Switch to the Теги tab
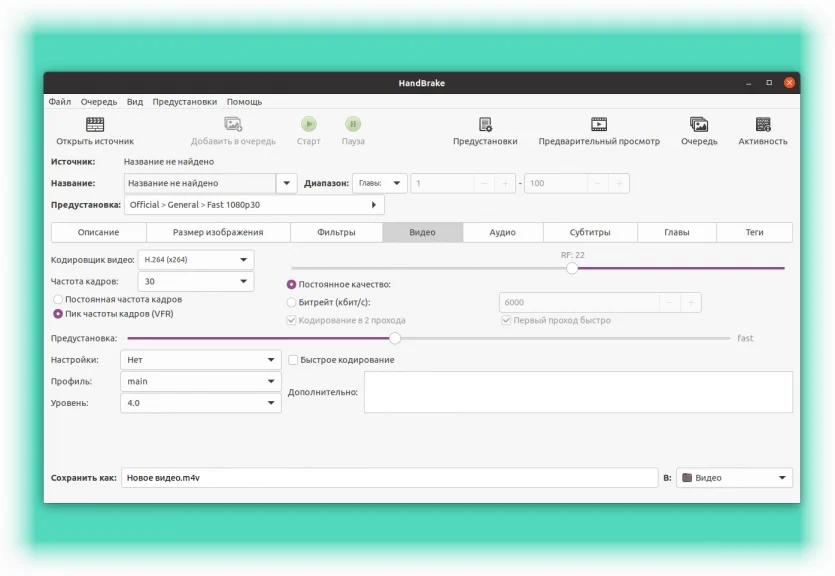Image resolution: width=835 pixels, height=576 pixels. point(755,232)
